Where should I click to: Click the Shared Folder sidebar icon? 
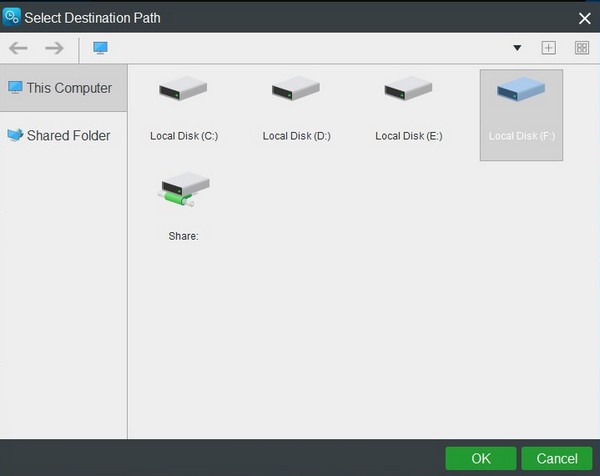tap(15, 135)
